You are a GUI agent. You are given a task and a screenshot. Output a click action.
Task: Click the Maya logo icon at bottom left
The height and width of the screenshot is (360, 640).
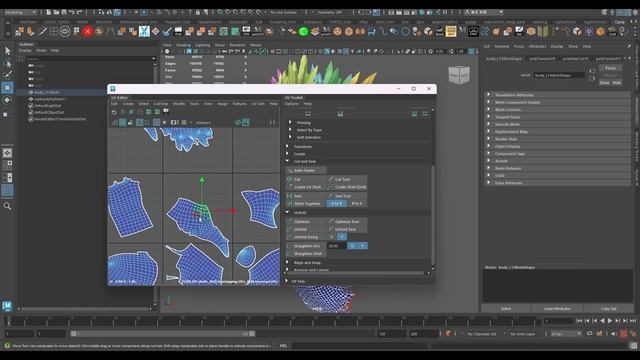7,306
